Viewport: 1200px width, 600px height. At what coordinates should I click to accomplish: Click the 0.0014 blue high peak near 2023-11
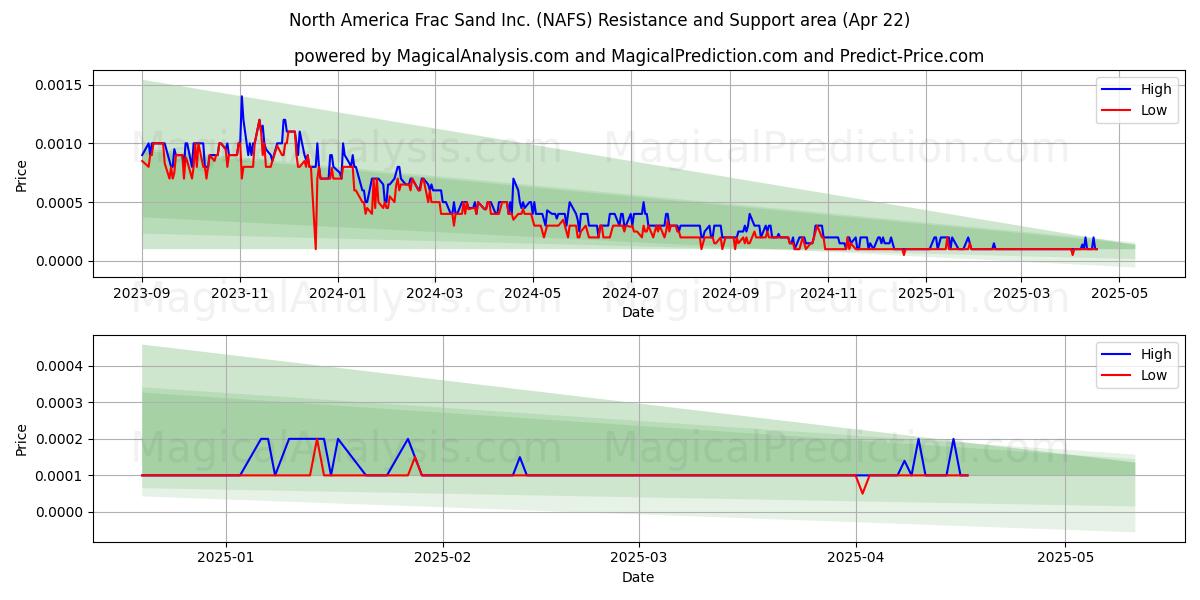[241, 97]
